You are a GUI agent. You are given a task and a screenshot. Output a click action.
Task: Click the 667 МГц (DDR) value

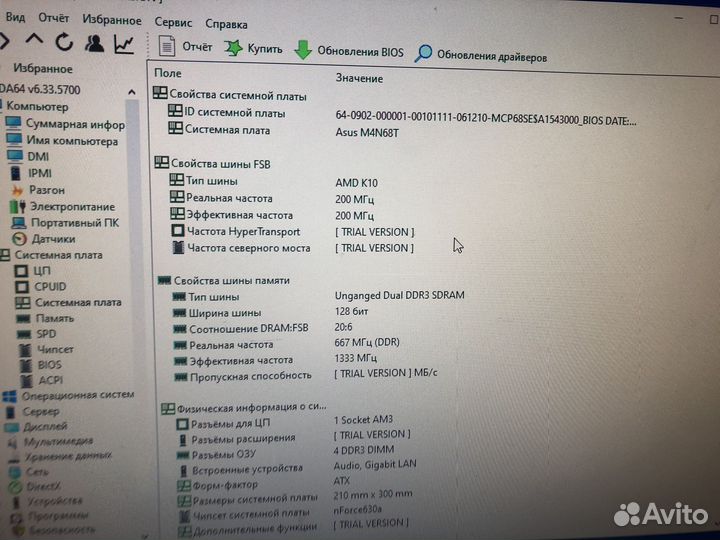(367, 342)
